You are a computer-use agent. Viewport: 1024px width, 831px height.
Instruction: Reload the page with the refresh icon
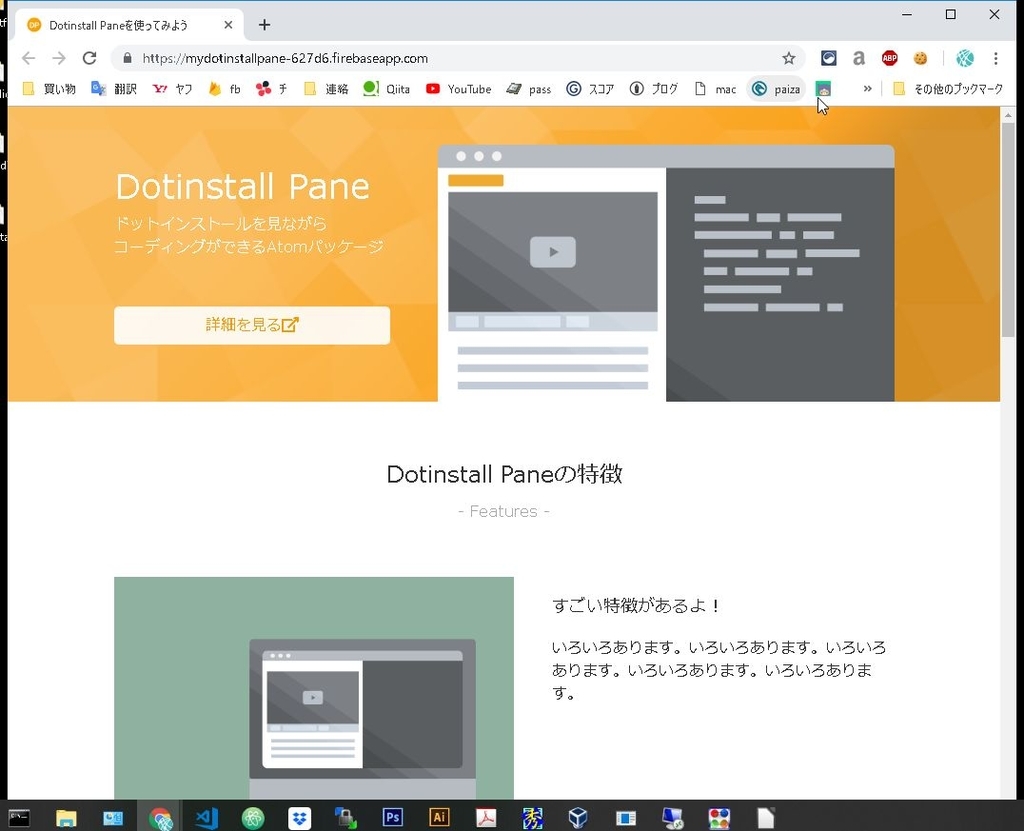[89, 58]
